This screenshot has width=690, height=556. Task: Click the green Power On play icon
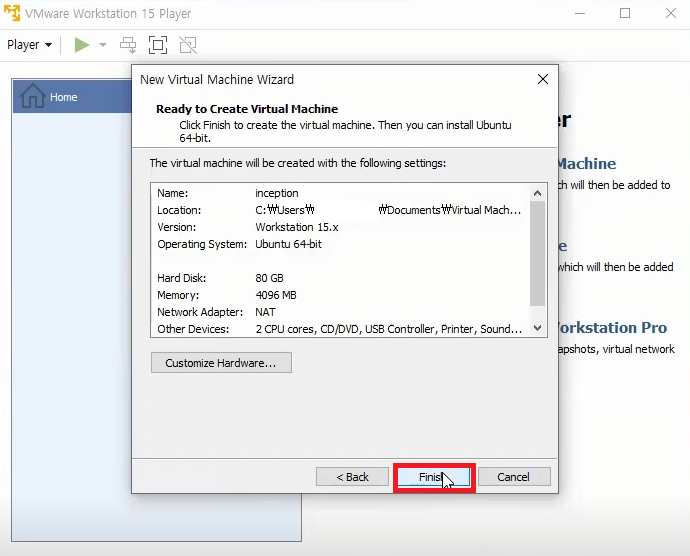pos(82,45)
